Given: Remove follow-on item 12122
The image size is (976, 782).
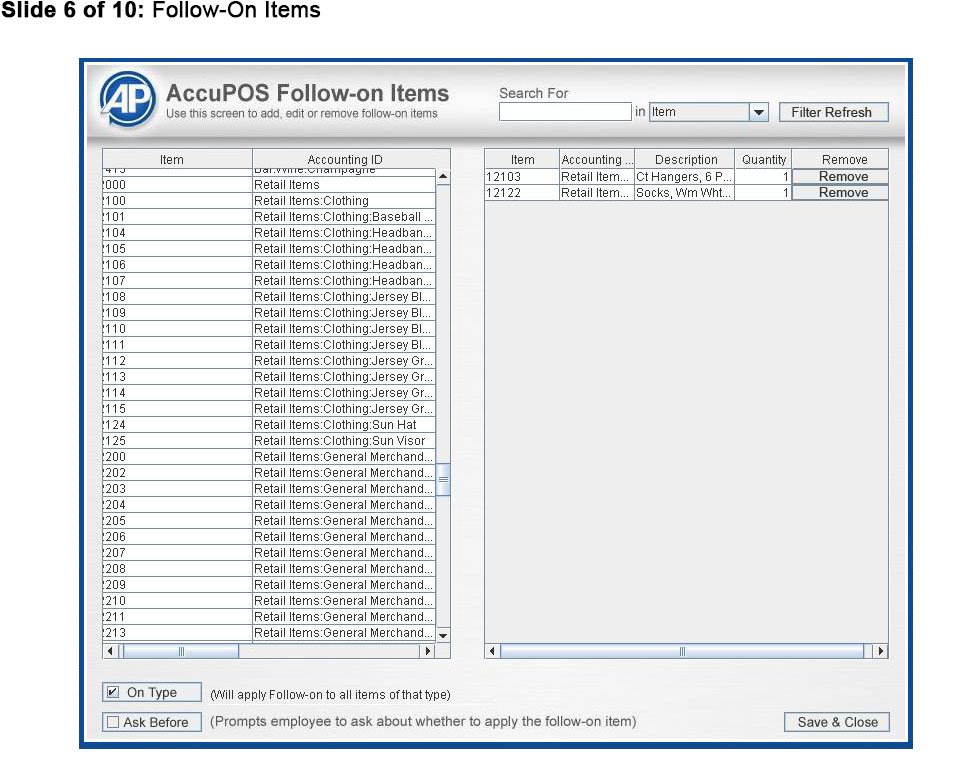Looking at the screenshot, I should [840, 193].
